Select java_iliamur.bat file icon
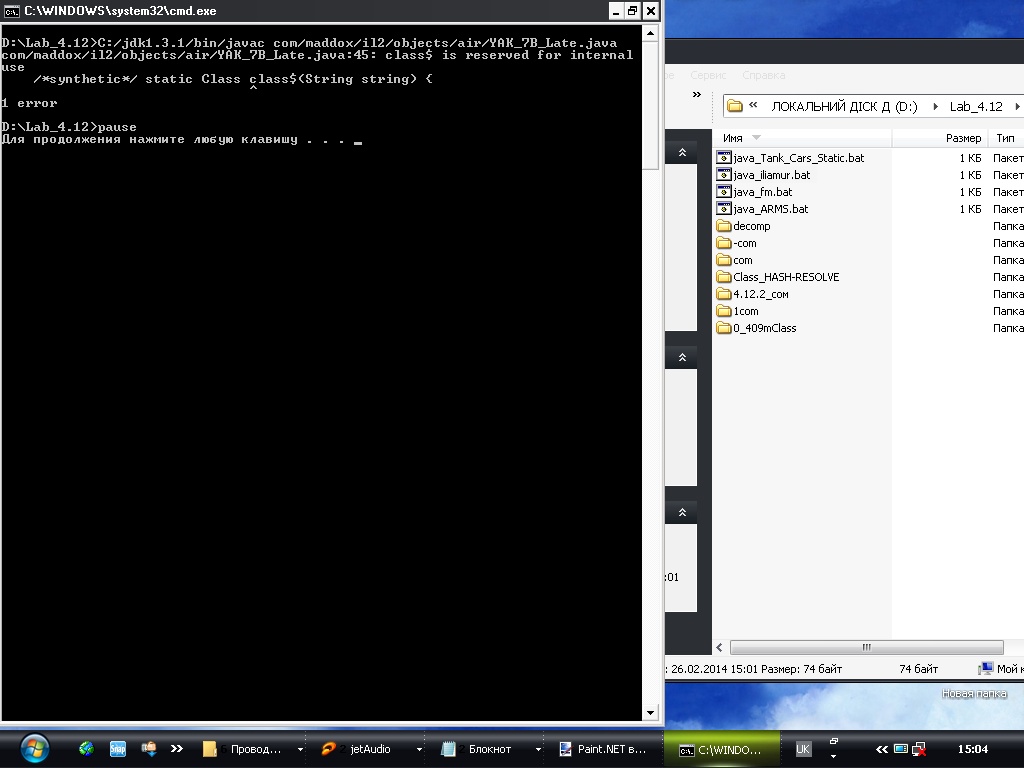This screenshot has width=1024, height=768. pos(724,174)
